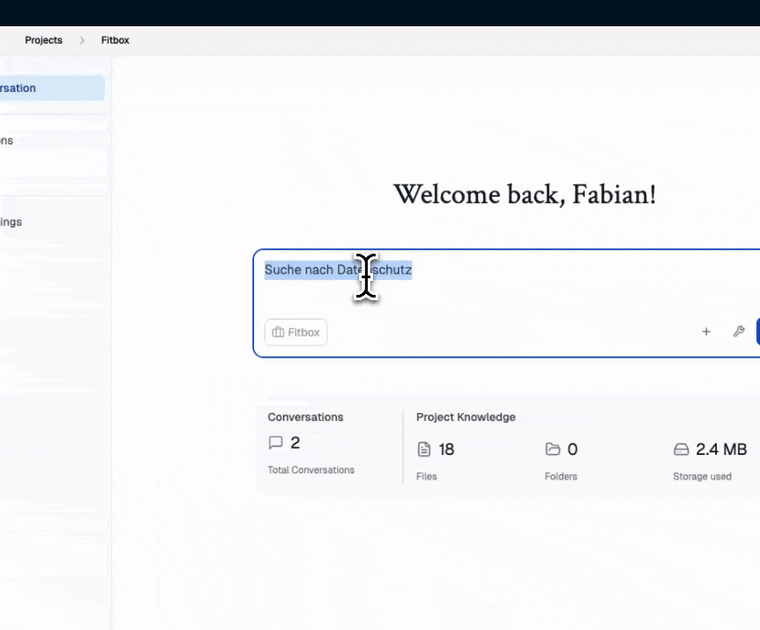The image size is (760, 630).
Task: Click the blue send button at input's right edge
Action: (x=757, y=332)
